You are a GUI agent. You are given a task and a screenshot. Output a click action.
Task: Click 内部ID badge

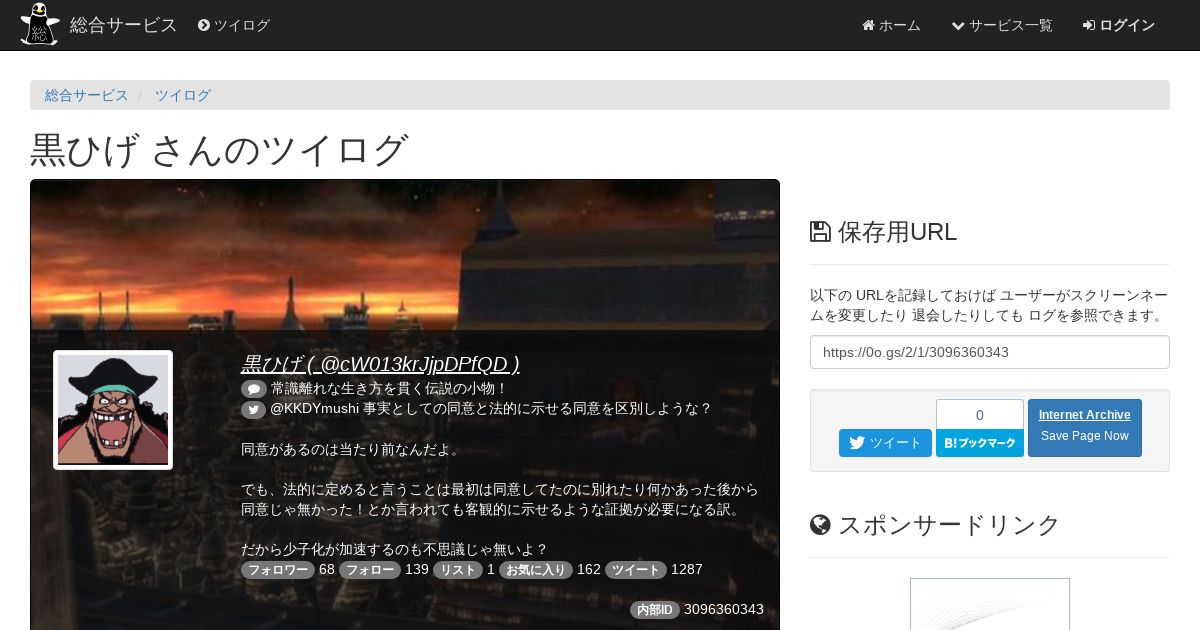click(655, 610)
